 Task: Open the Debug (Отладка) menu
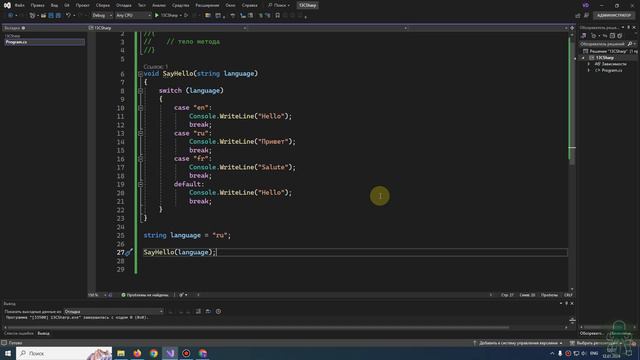[123, 5]
